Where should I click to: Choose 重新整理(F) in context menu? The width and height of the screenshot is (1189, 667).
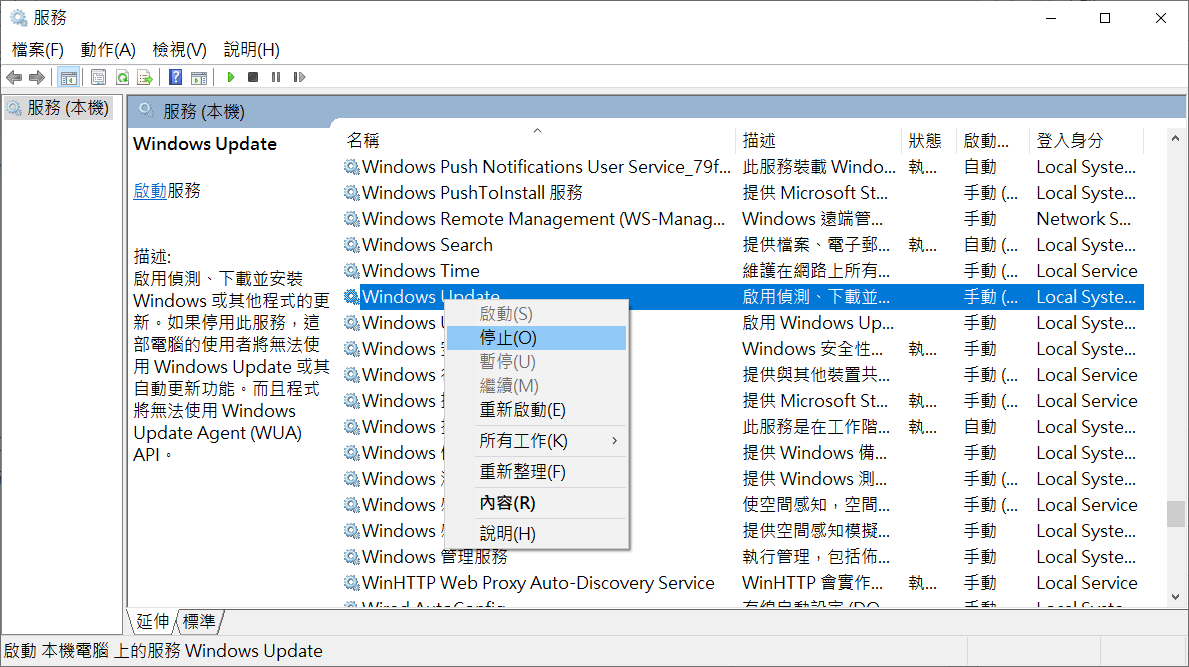tap(536, 472)
